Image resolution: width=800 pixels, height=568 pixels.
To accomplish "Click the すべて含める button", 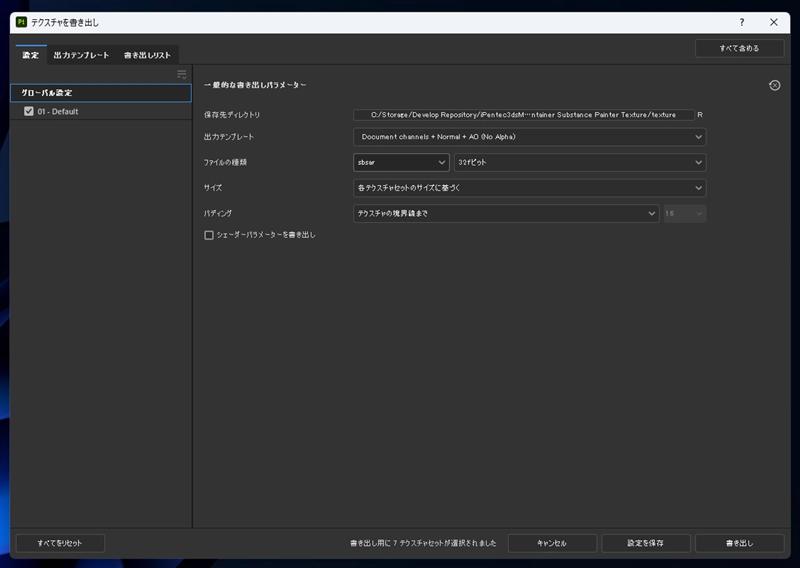I will pos(739,48).
